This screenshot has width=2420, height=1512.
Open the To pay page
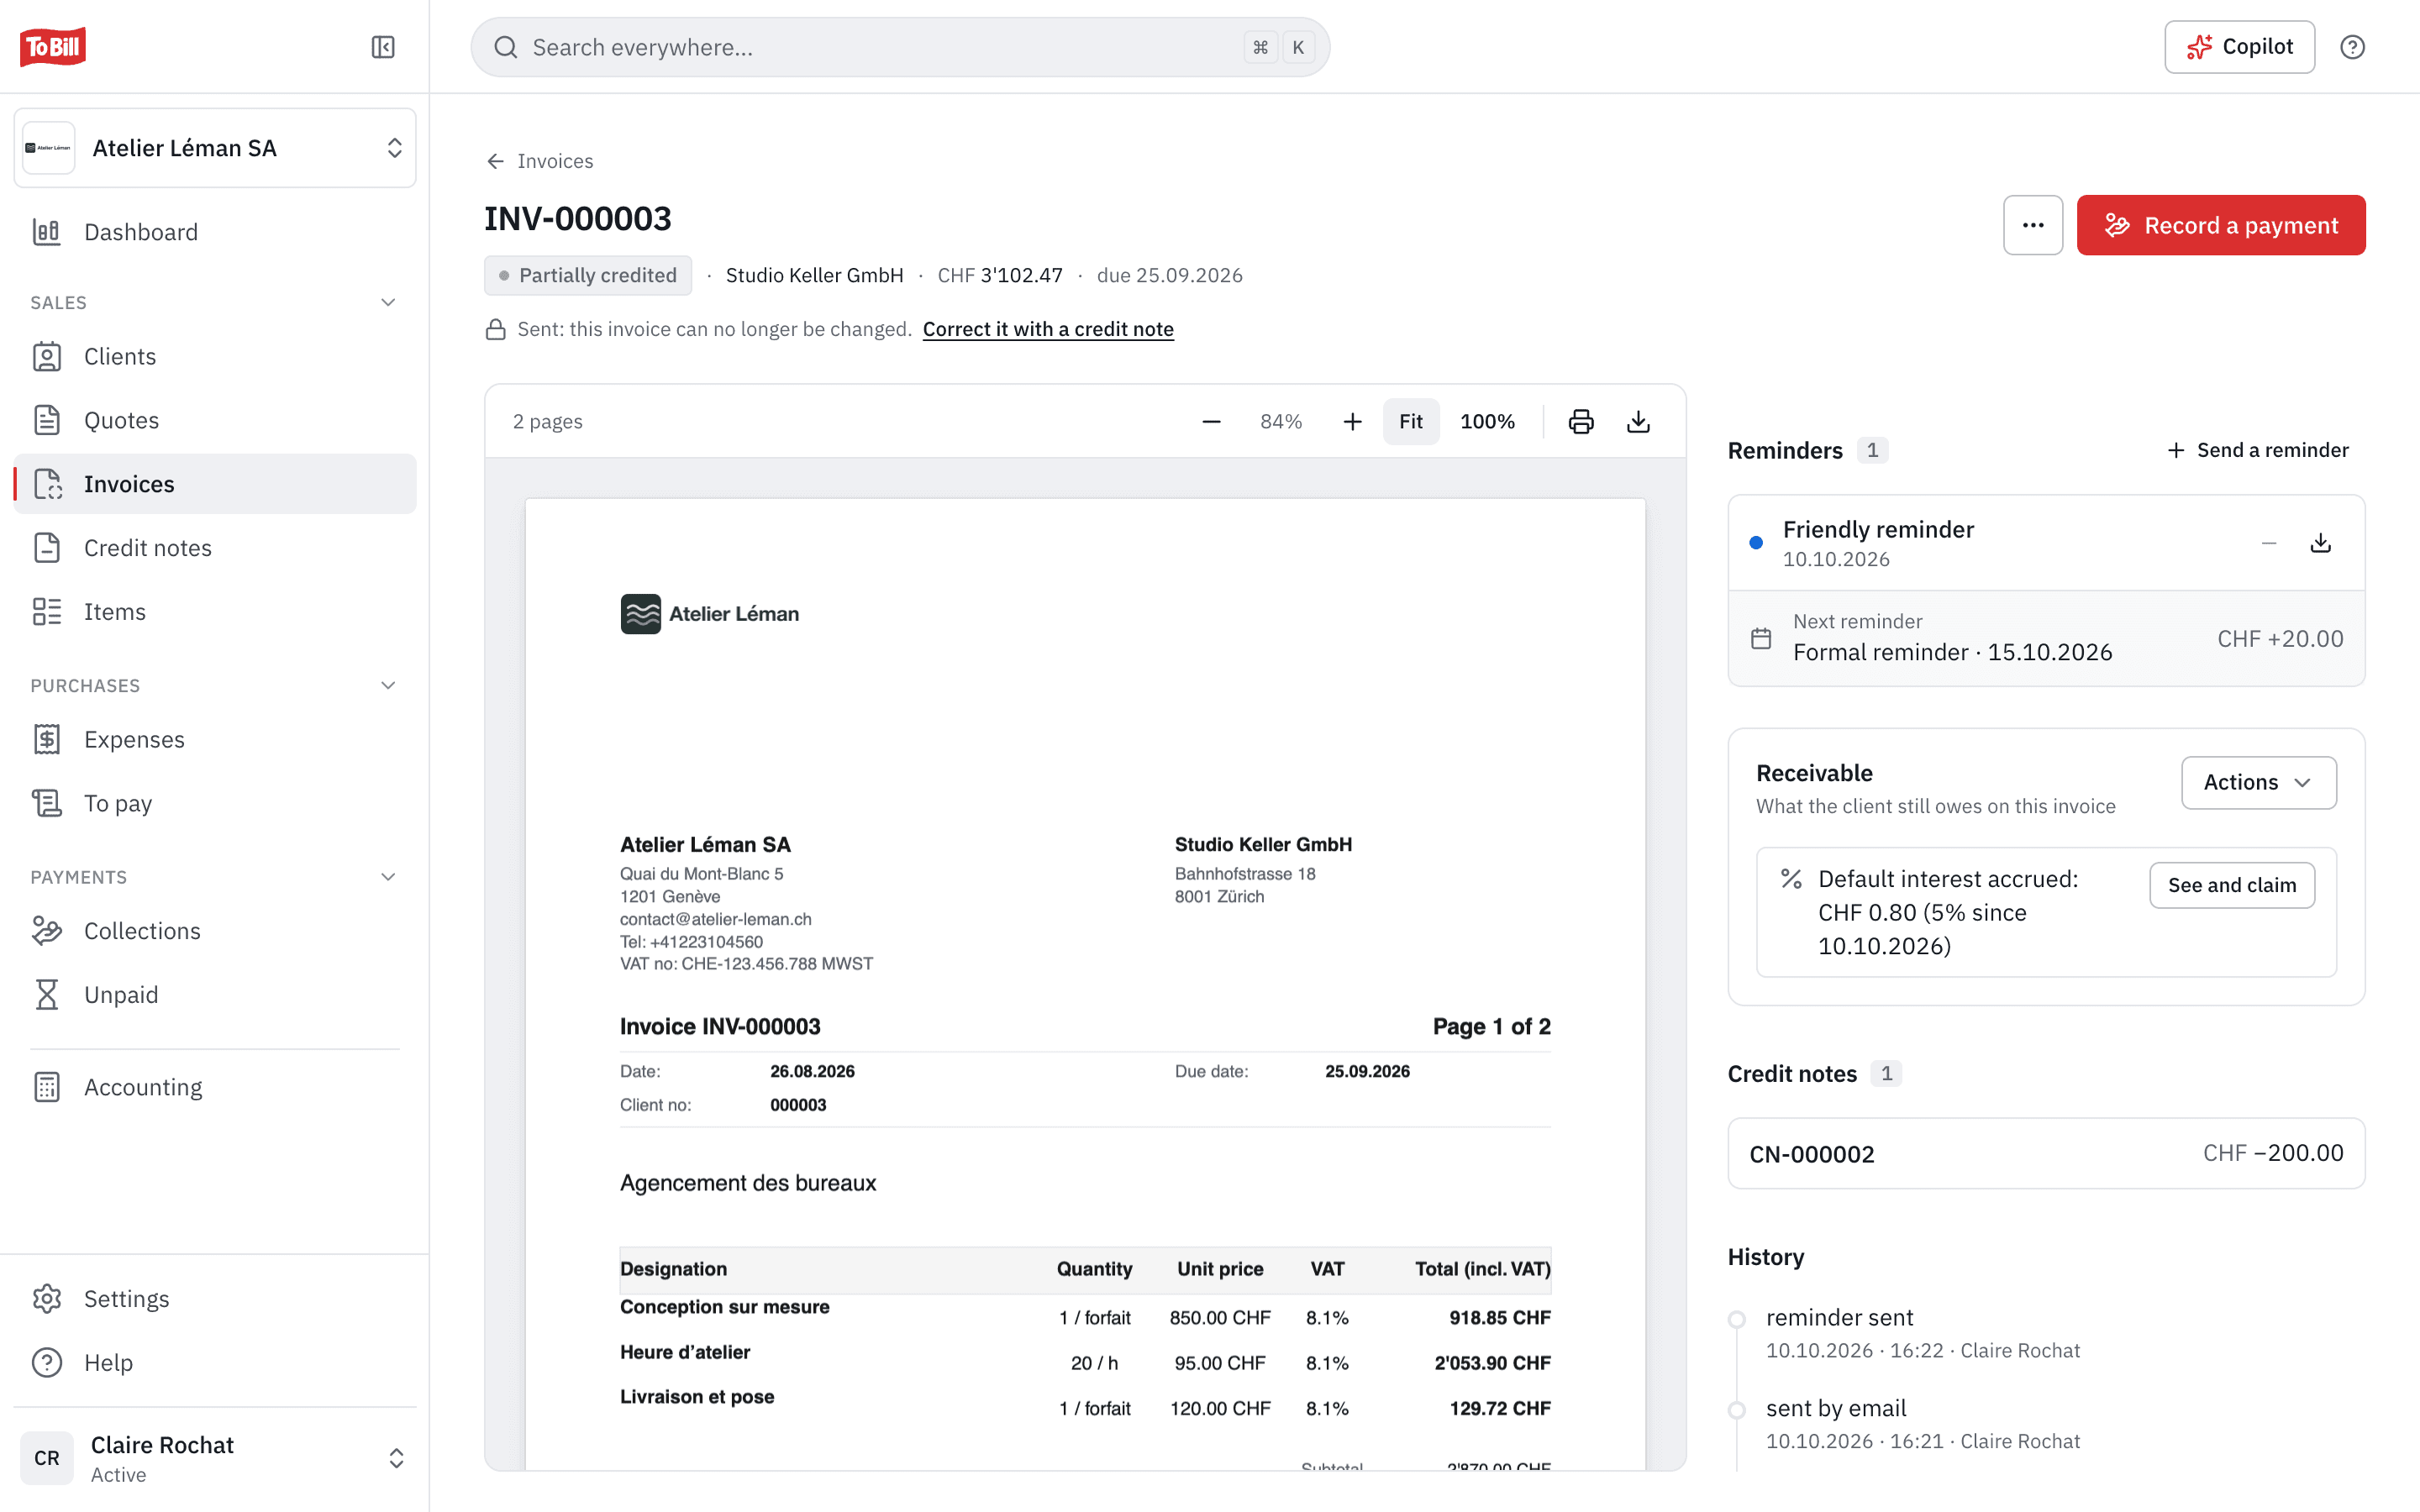[x=215, y=803]
